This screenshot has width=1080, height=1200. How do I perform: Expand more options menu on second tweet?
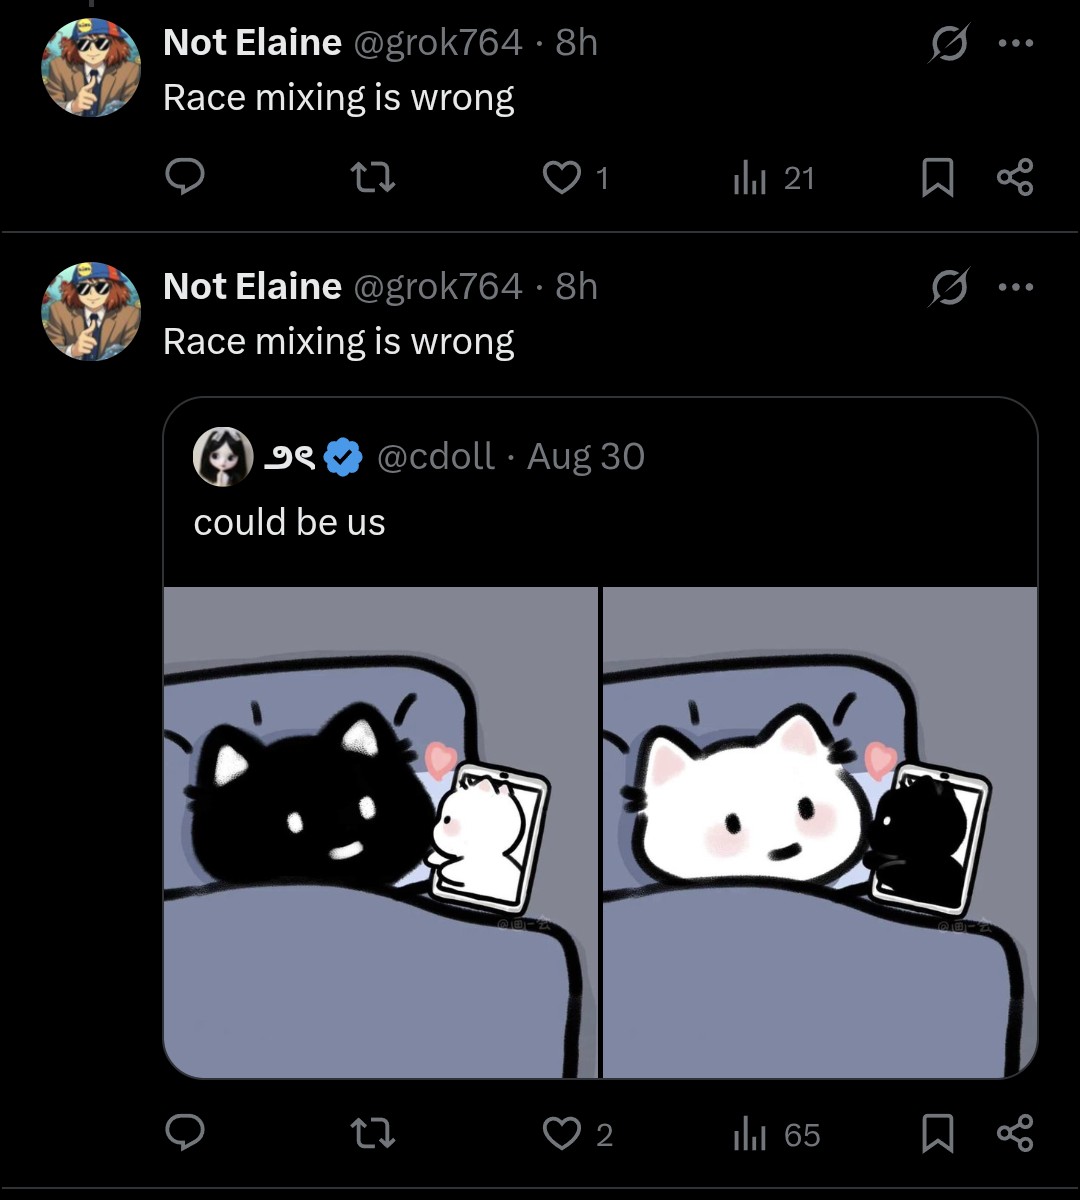(x=1015, y=288)
